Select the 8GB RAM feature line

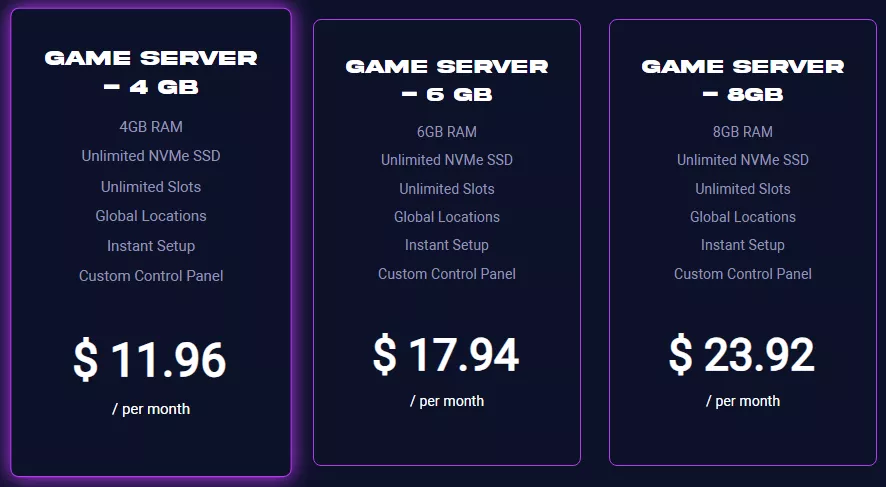(743, 132)
